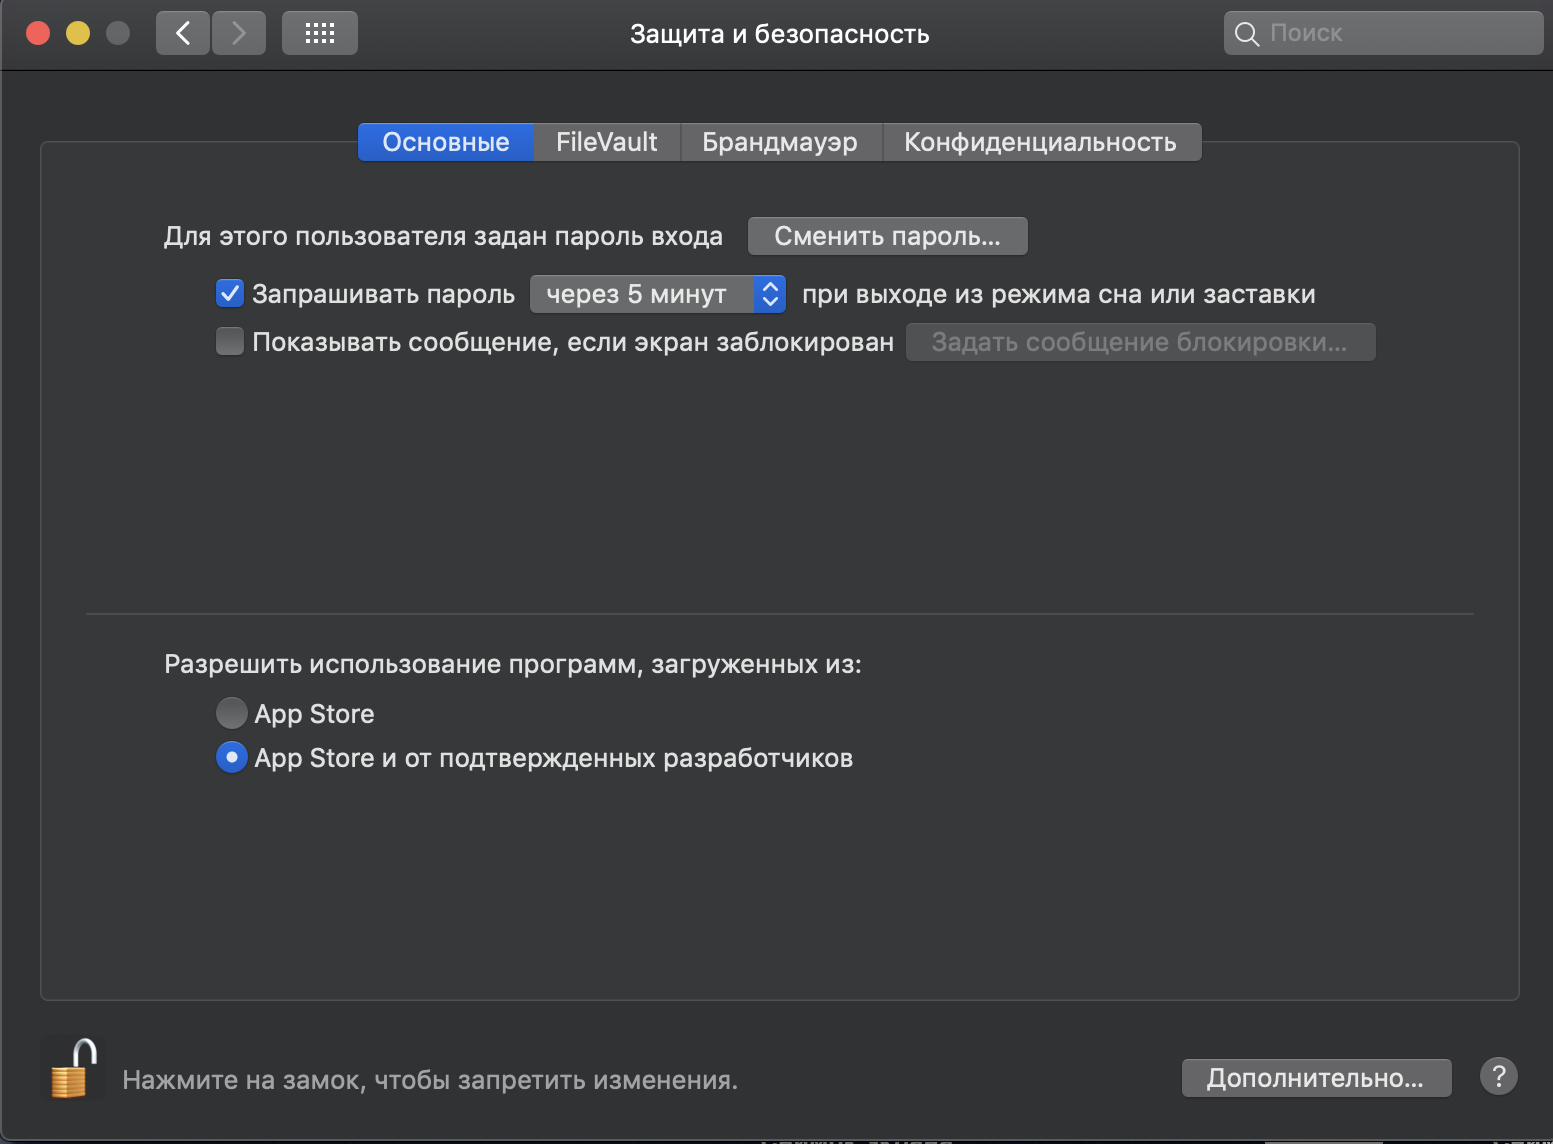
Task: Click the back navigation arrow
Action: coord(182,32)
